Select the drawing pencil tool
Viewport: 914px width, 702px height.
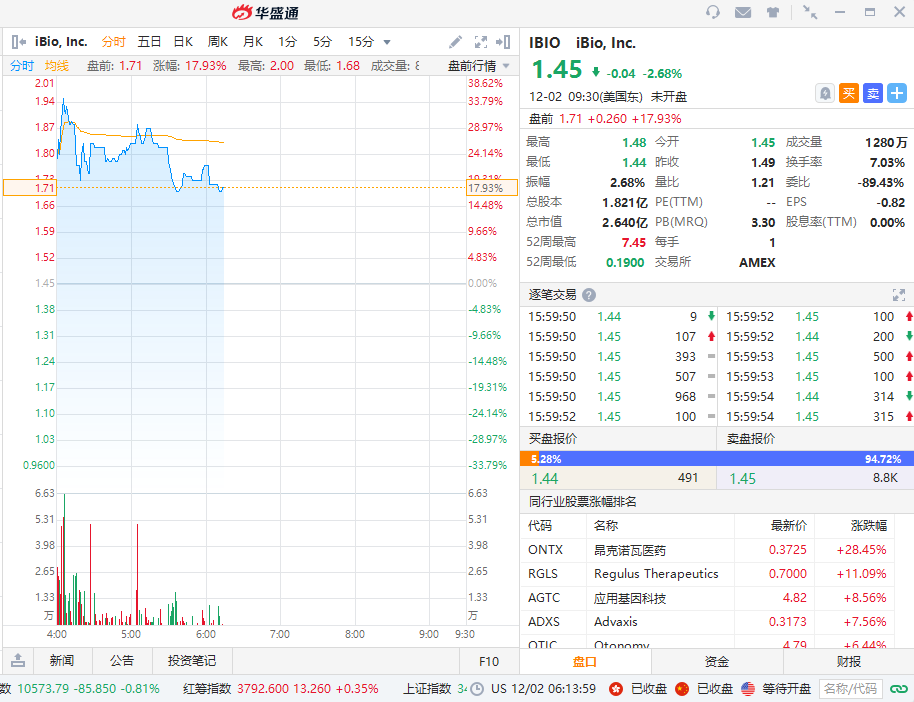455,42
